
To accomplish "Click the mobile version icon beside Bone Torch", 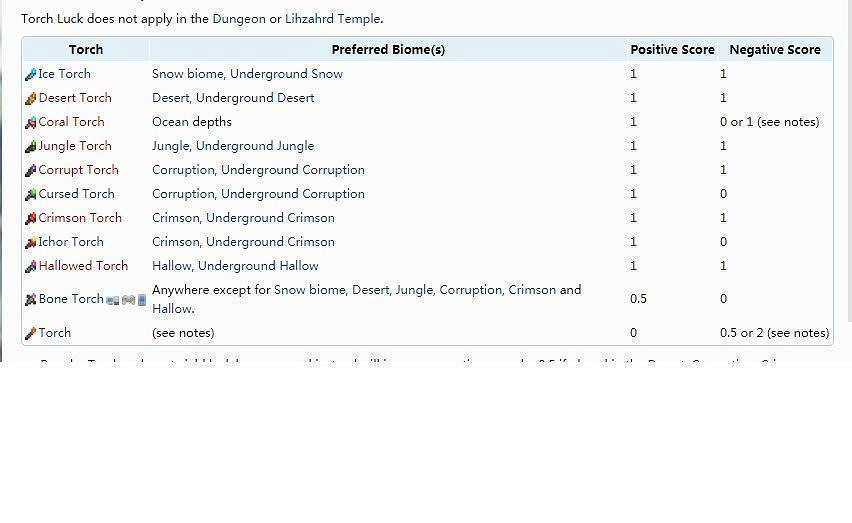I will pyautogui.click(x=141, y=299).
